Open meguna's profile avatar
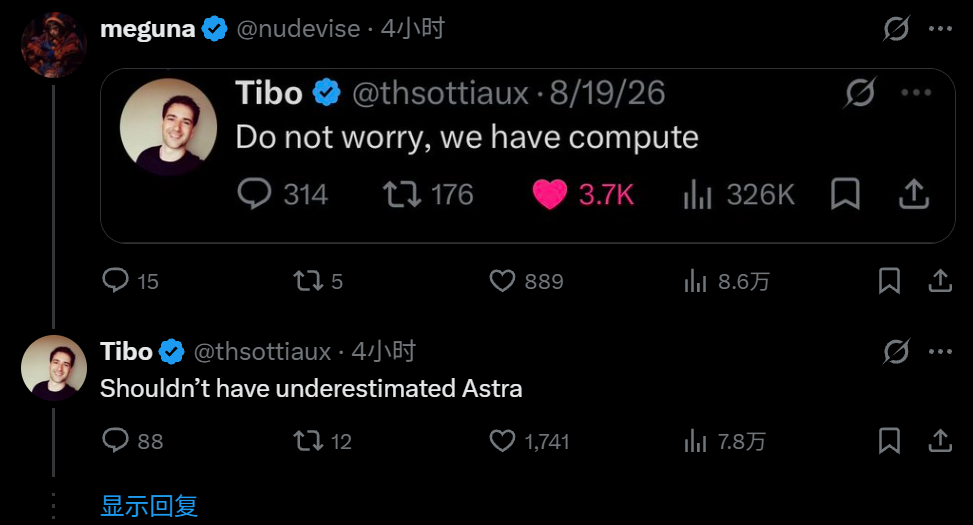This screenshot has height=525, width=973. 53,45
